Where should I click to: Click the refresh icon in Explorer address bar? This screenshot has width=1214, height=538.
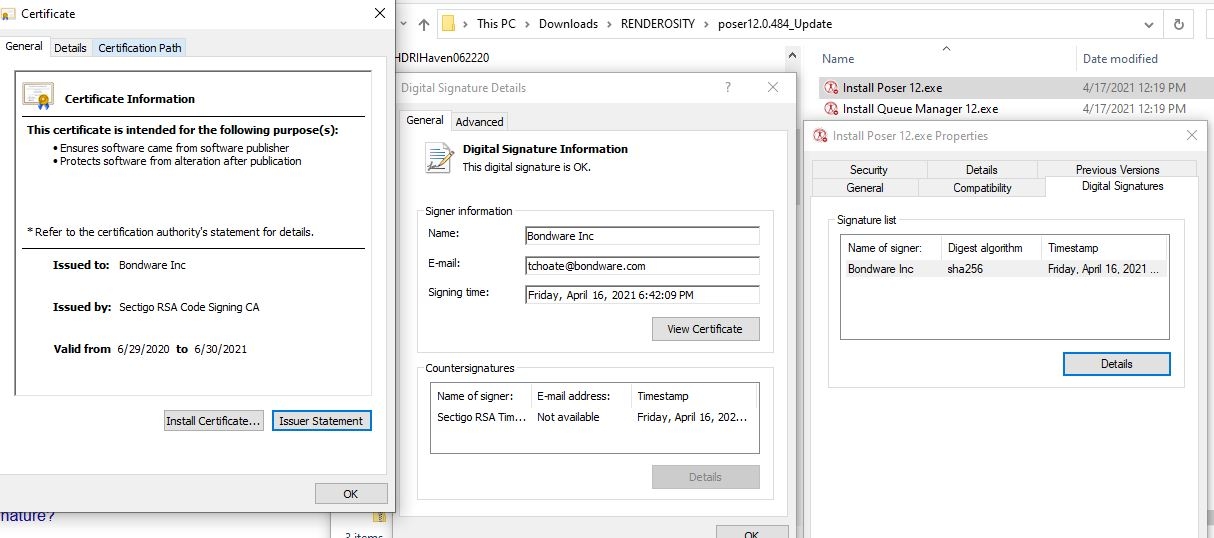1180,24
